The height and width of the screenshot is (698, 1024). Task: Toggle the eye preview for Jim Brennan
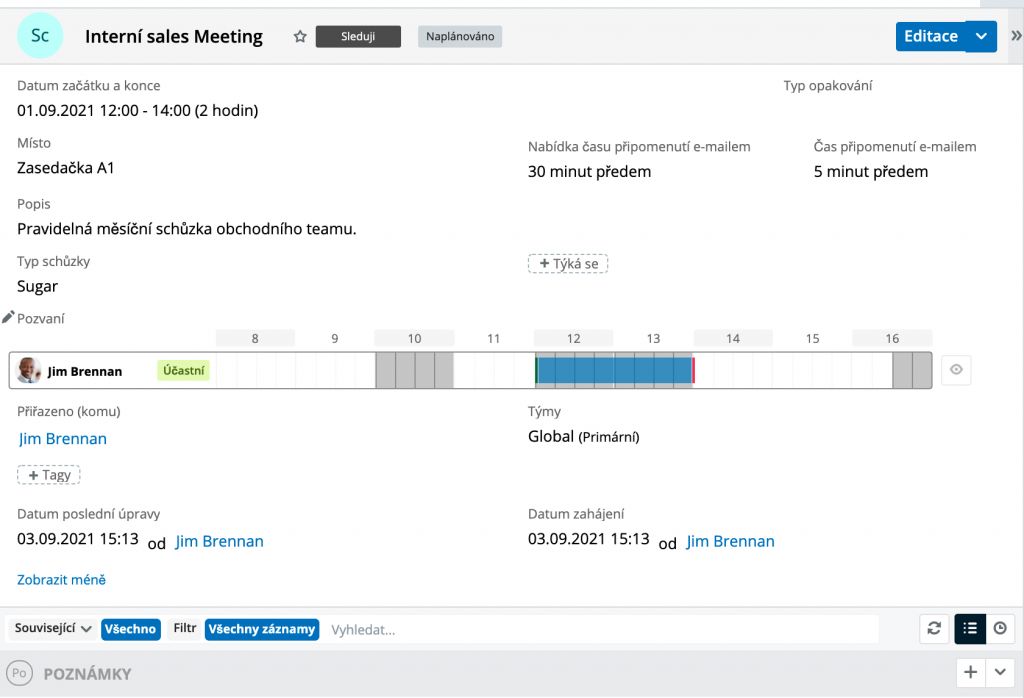point(956,370)
